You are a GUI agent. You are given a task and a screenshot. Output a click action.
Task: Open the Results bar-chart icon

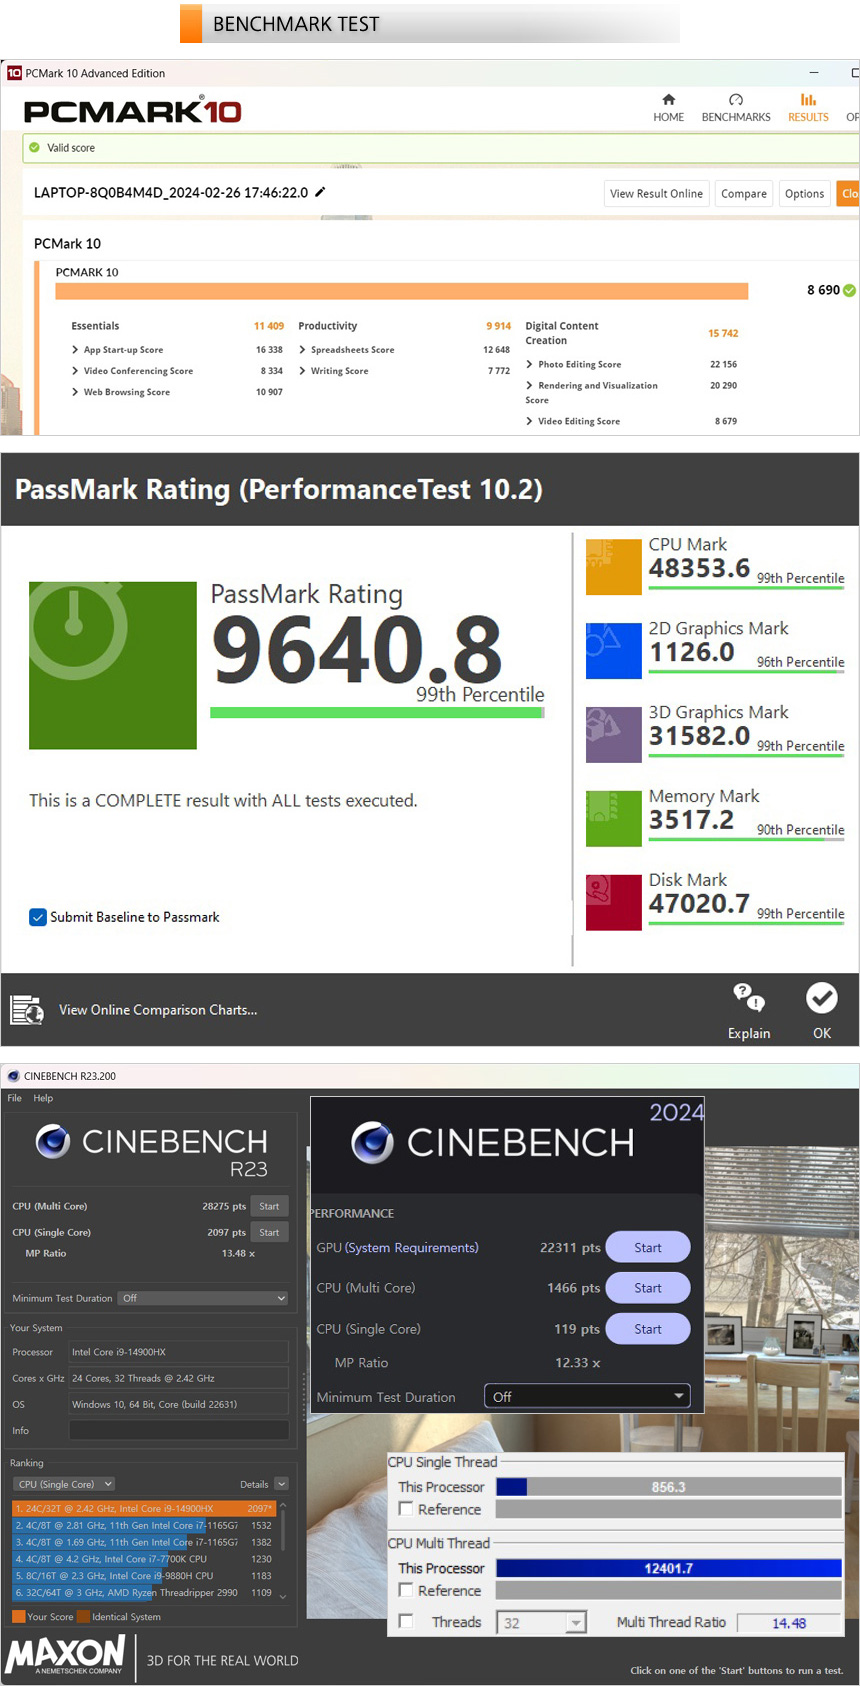tap(808, 100)
